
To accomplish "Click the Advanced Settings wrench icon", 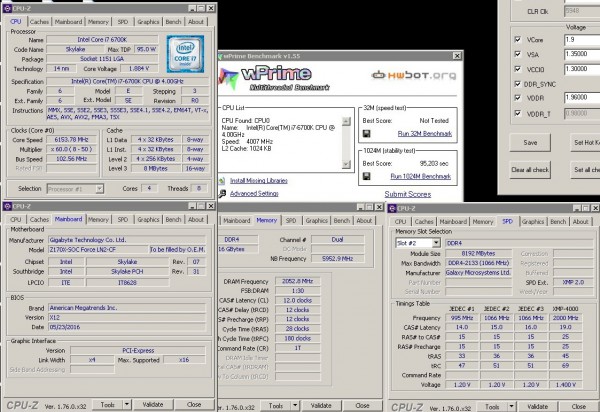I will (x=224, y=193).
